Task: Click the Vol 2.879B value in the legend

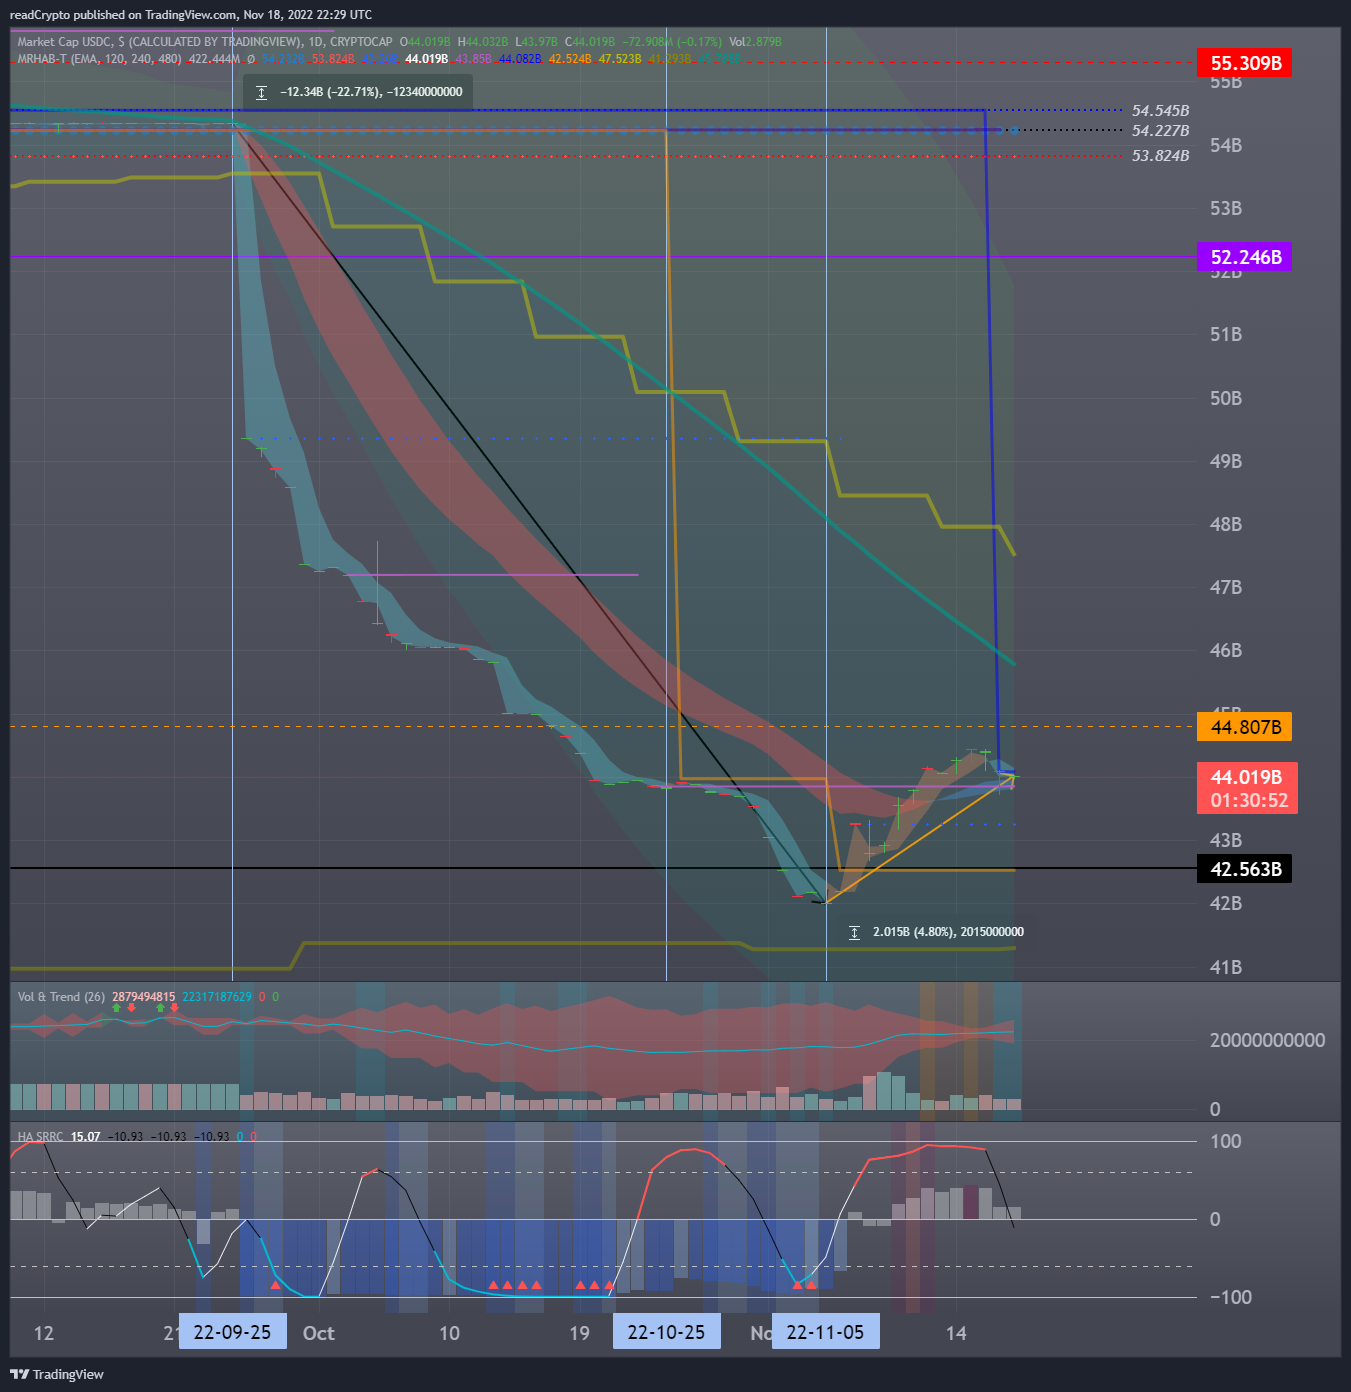Action: (755, 42)
